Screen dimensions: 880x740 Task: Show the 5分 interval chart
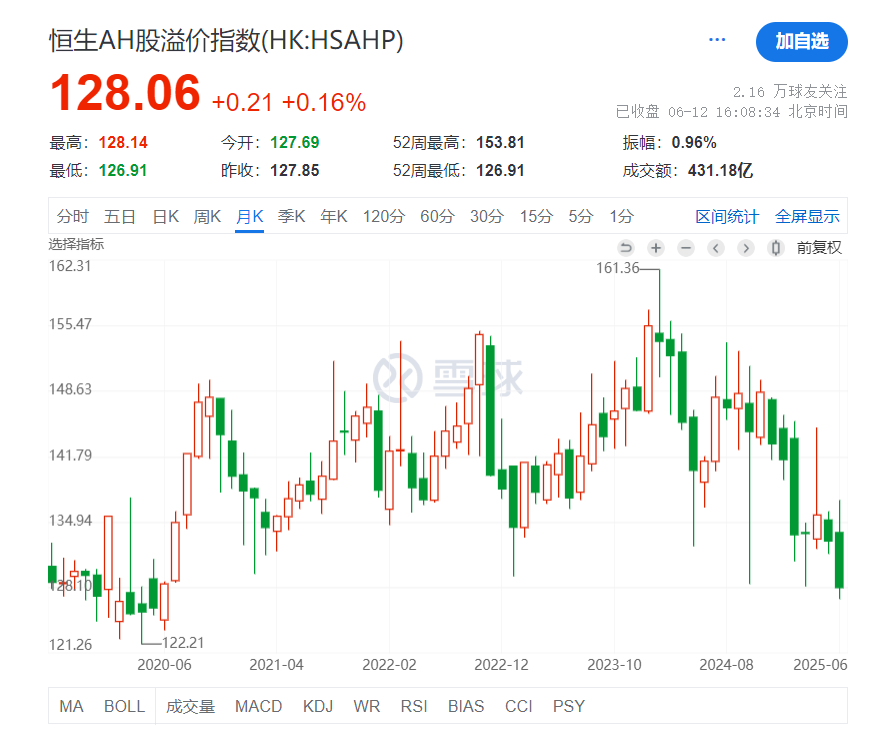point(580,216)
